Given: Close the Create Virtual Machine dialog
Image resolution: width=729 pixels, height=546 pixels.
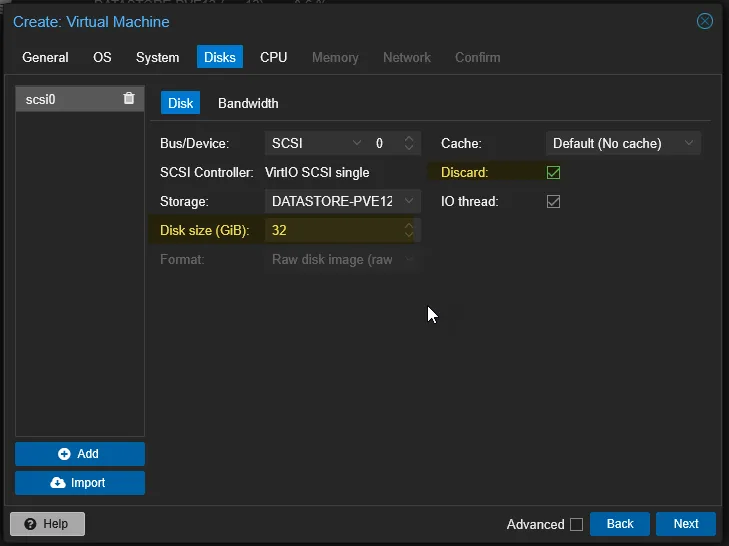Looking at the screenshot, I should [x=705, y=21].
